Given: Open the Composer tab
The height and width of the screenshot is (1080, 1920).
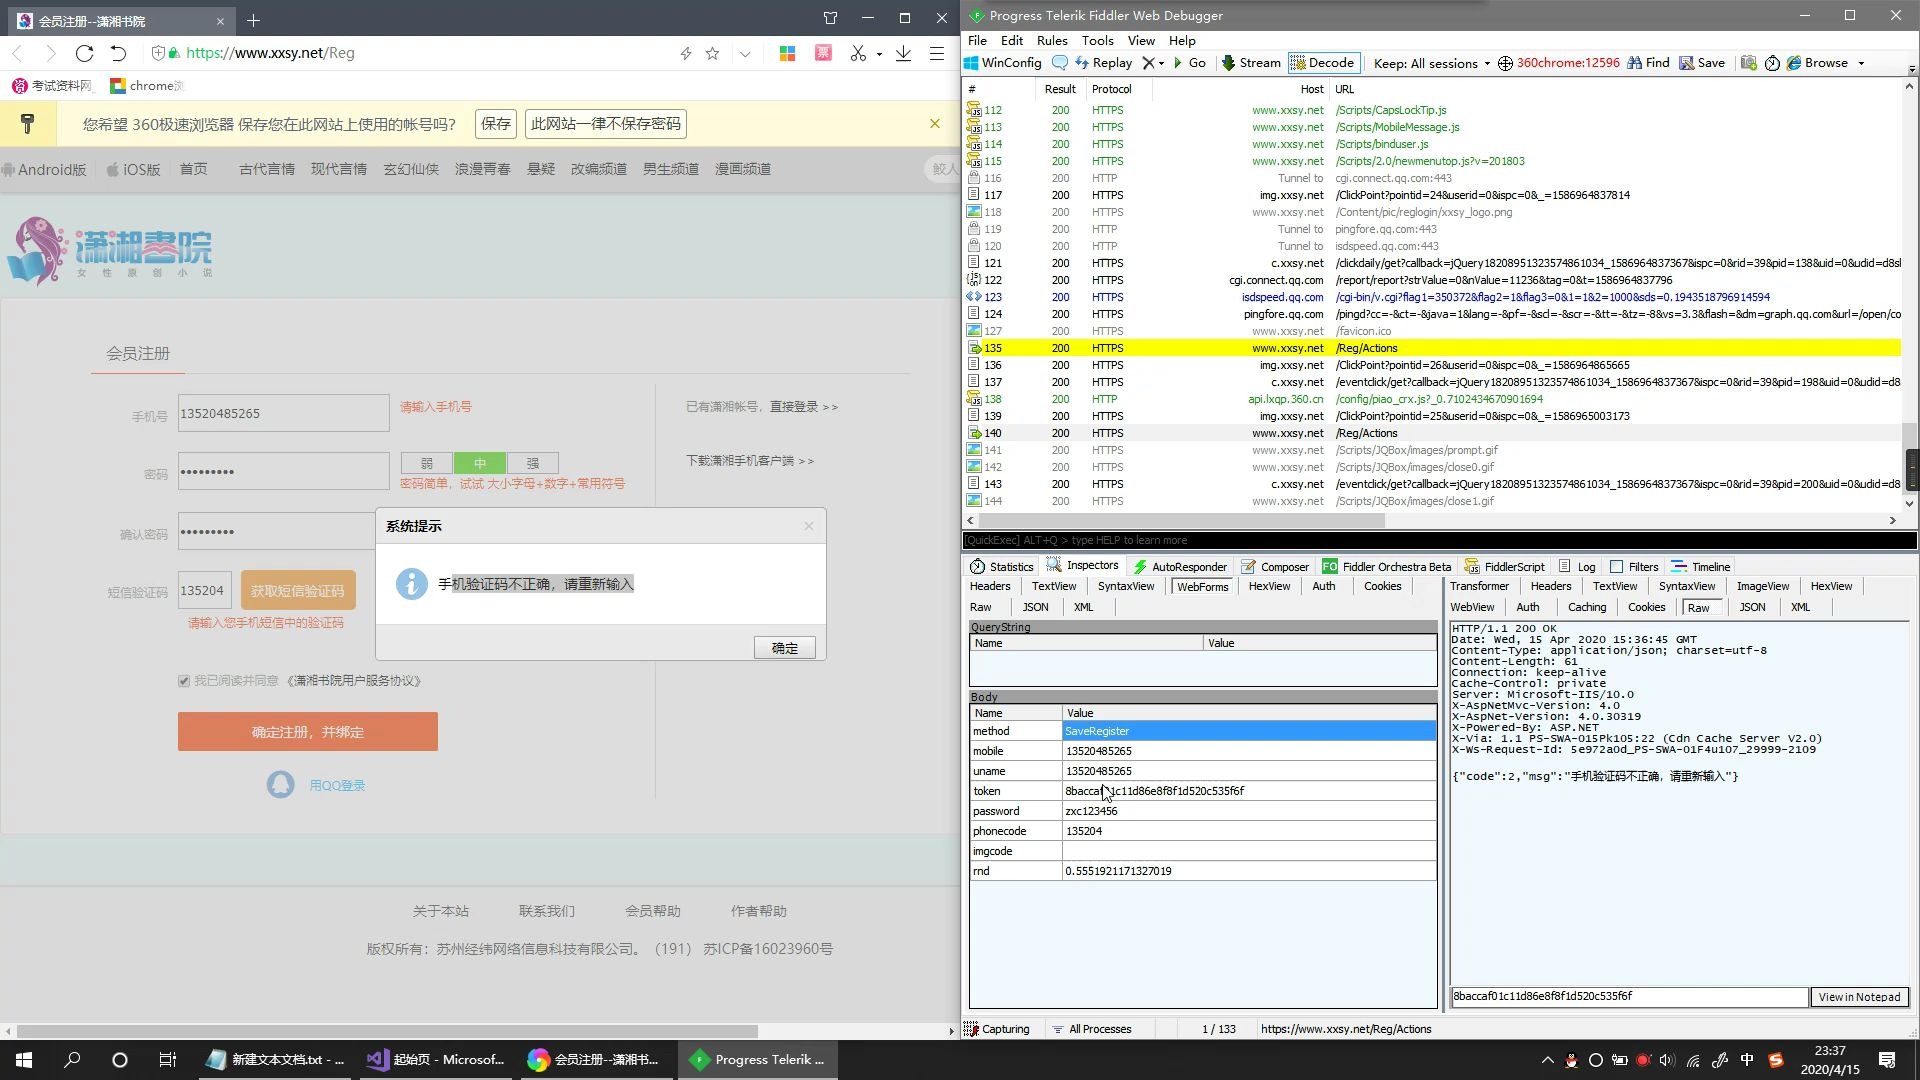Looking at the screenshot, I should tap(1275, 566).
